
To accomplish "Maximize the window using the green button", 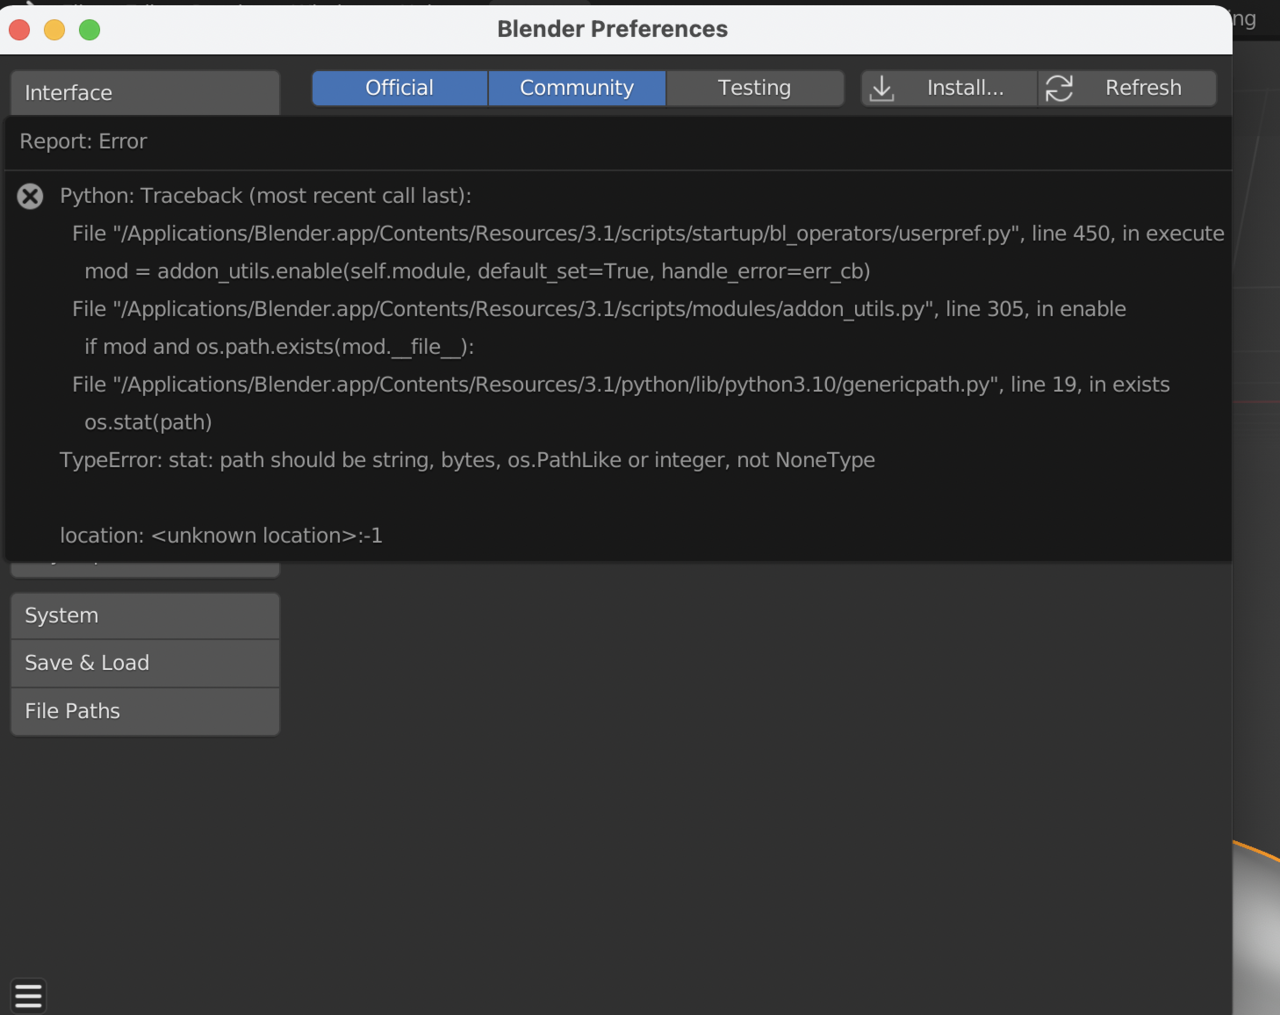I will pyautogui.click(x=89, y=30).
